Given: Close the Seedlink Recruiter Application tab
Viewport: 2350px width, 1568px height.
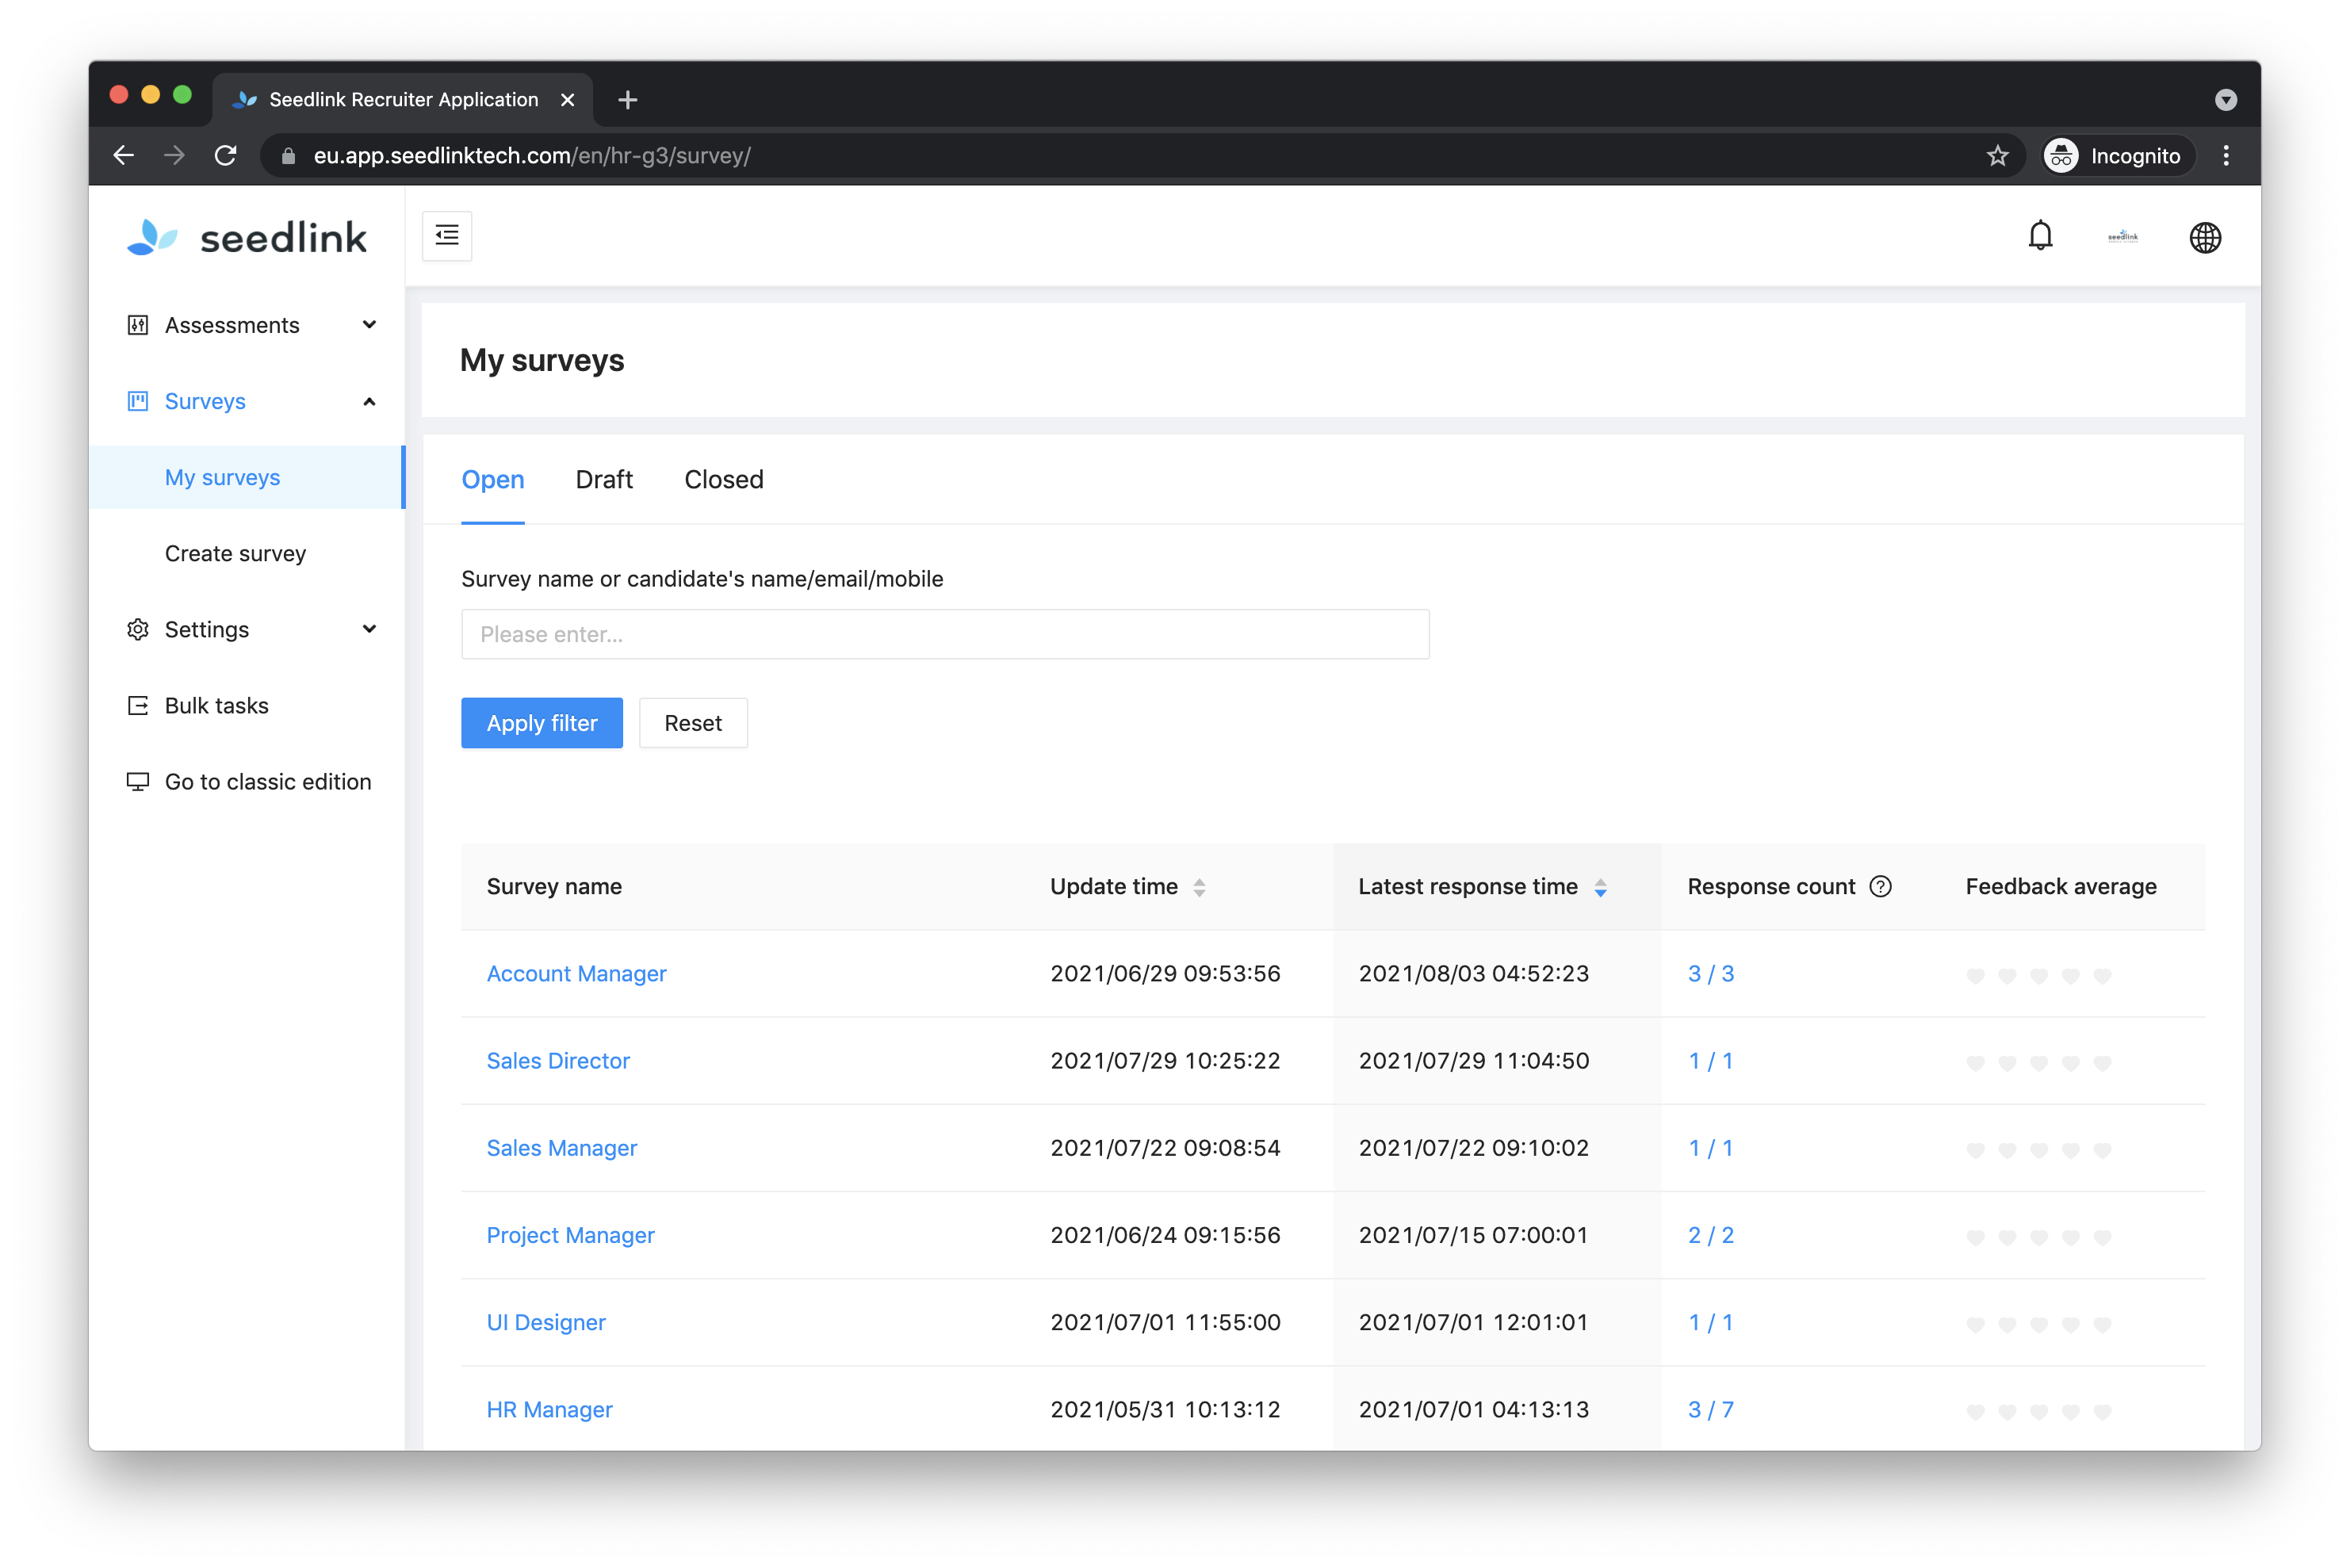Looking at the screenshot, I should (567, 100).
